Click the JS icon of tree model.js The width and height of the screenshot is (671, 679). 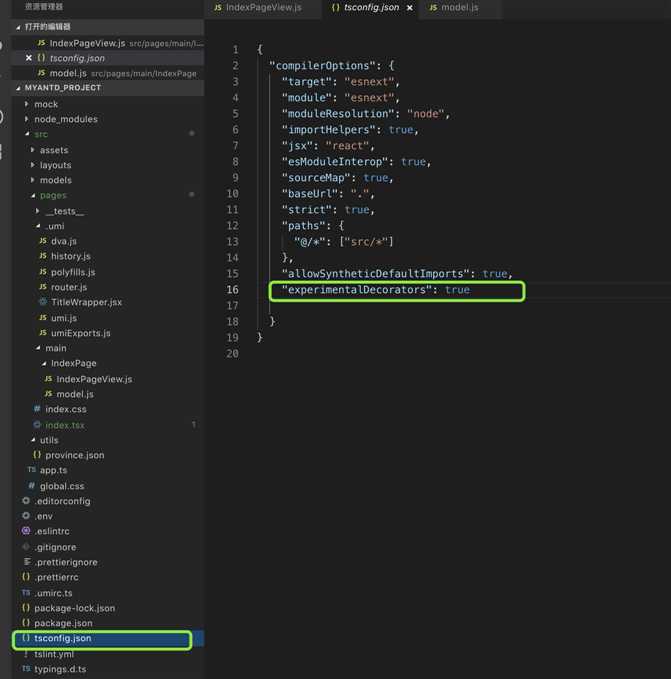click(x=48, y=394)
